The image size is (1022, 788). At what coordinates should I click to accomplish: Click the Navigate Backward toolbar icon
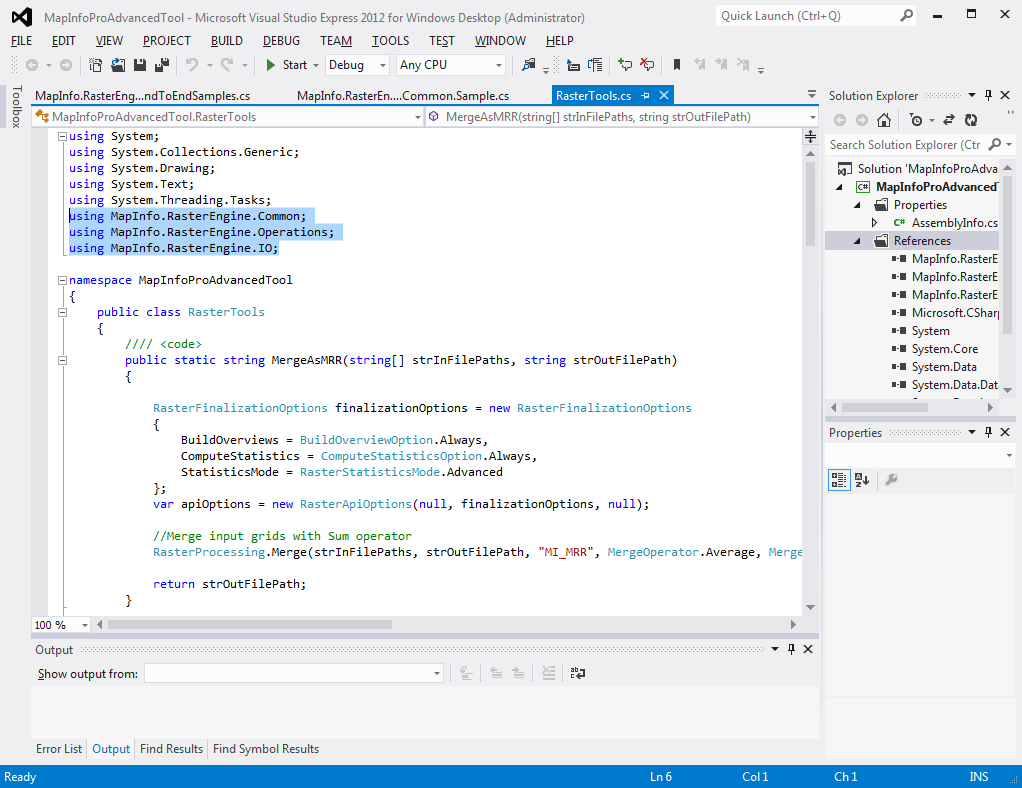[31, 65]
